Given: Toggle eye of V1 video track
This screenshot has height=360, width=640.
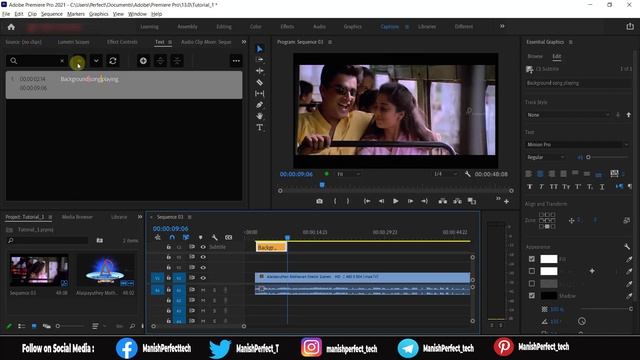Looking at the screenshot, I should point(203,278).
